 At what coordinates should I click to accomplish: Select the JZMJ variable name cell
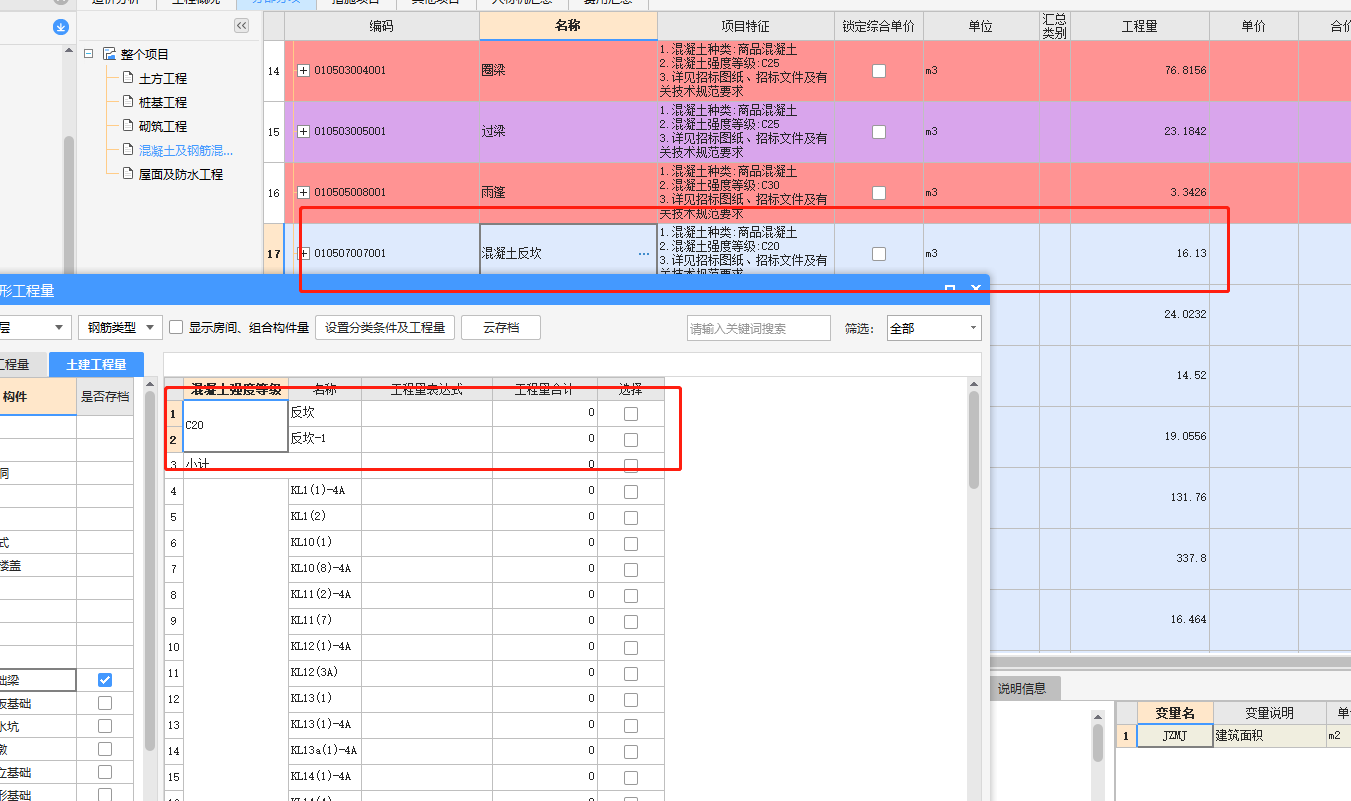coord(1174,736)
